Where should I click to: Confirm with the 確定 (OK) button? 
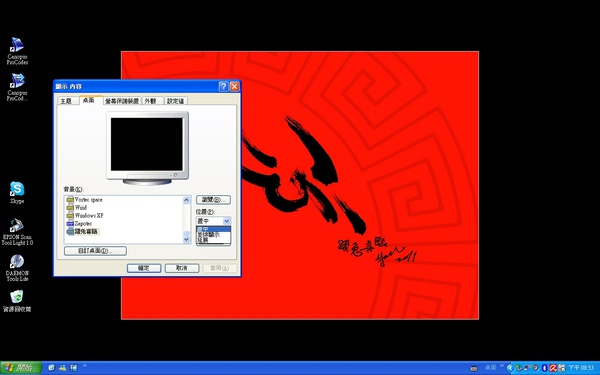tap(144, 268)
